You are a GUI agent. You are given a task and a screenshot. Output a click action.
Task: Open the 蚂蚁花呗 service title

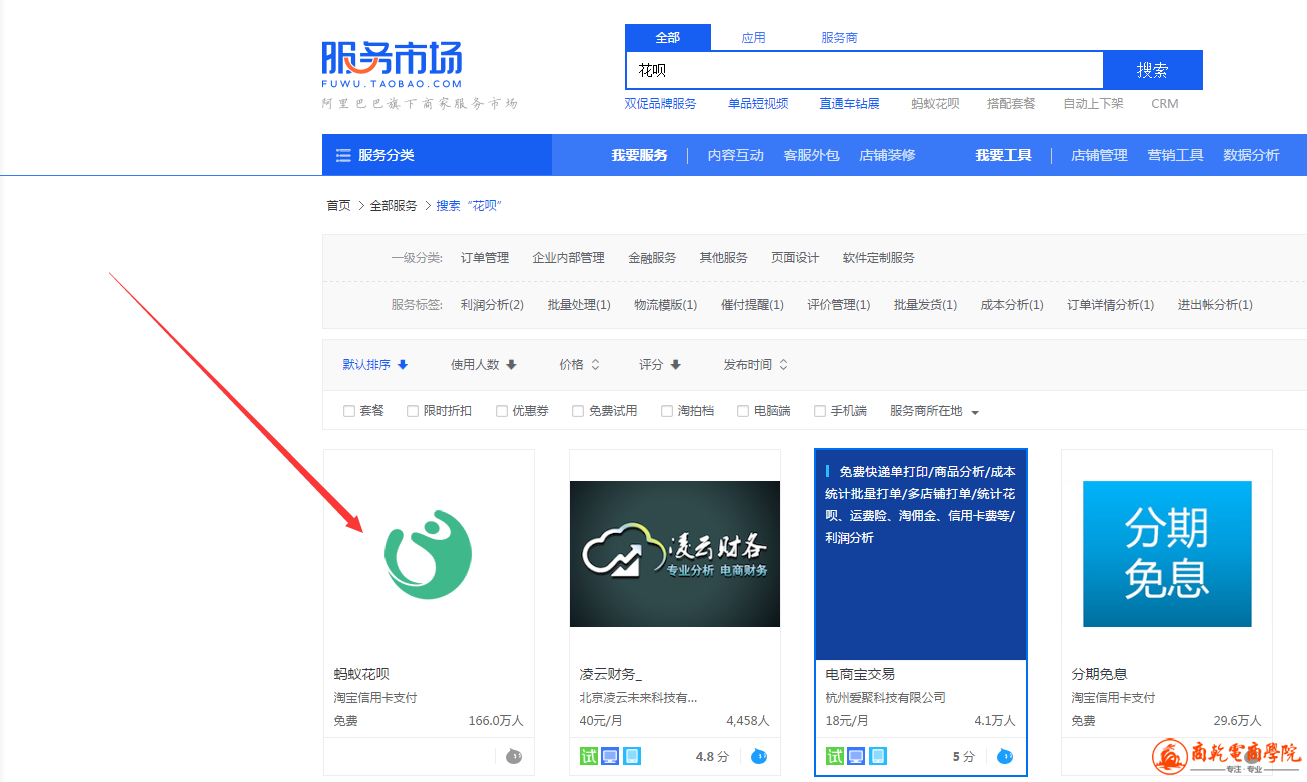[x=362, y=674]
